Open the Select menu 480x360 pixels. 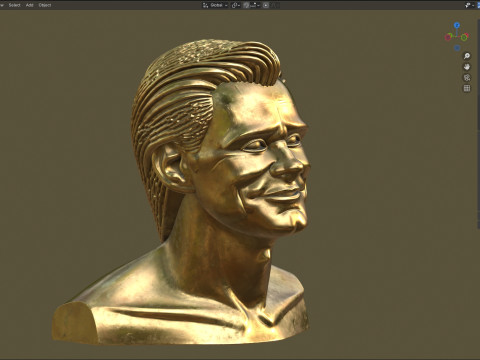(x=14, y=5)
